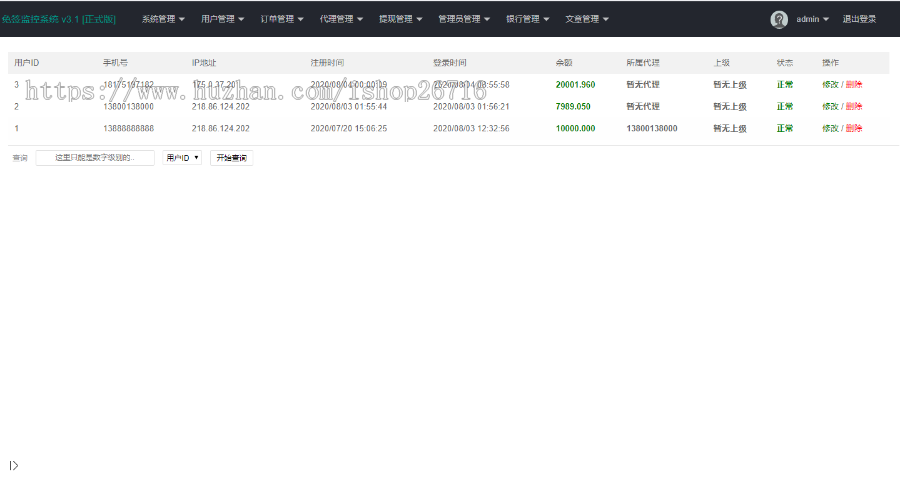
Task: Click 正常 status in the 10000.000 balance row
Action: (x=785, y=128)
